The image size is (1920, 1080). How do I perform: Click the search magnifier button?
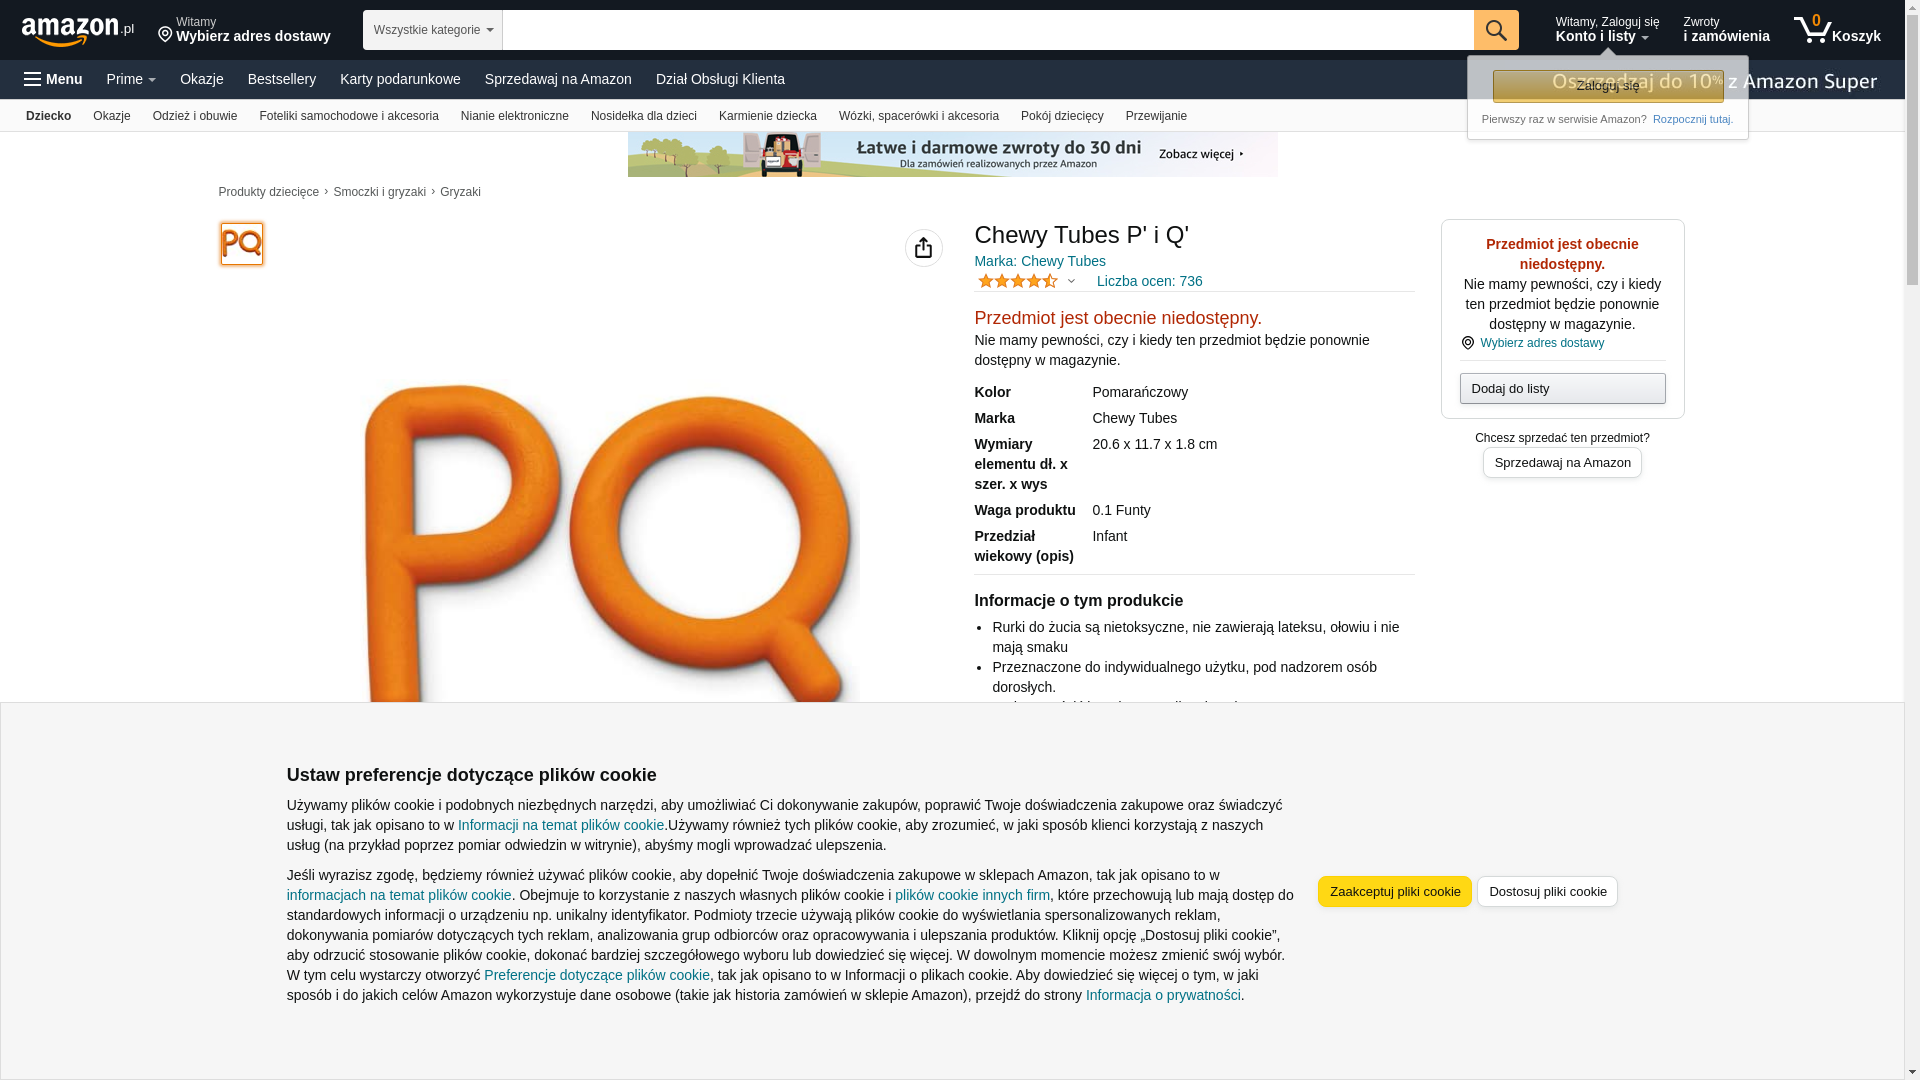pos(1496,30)
